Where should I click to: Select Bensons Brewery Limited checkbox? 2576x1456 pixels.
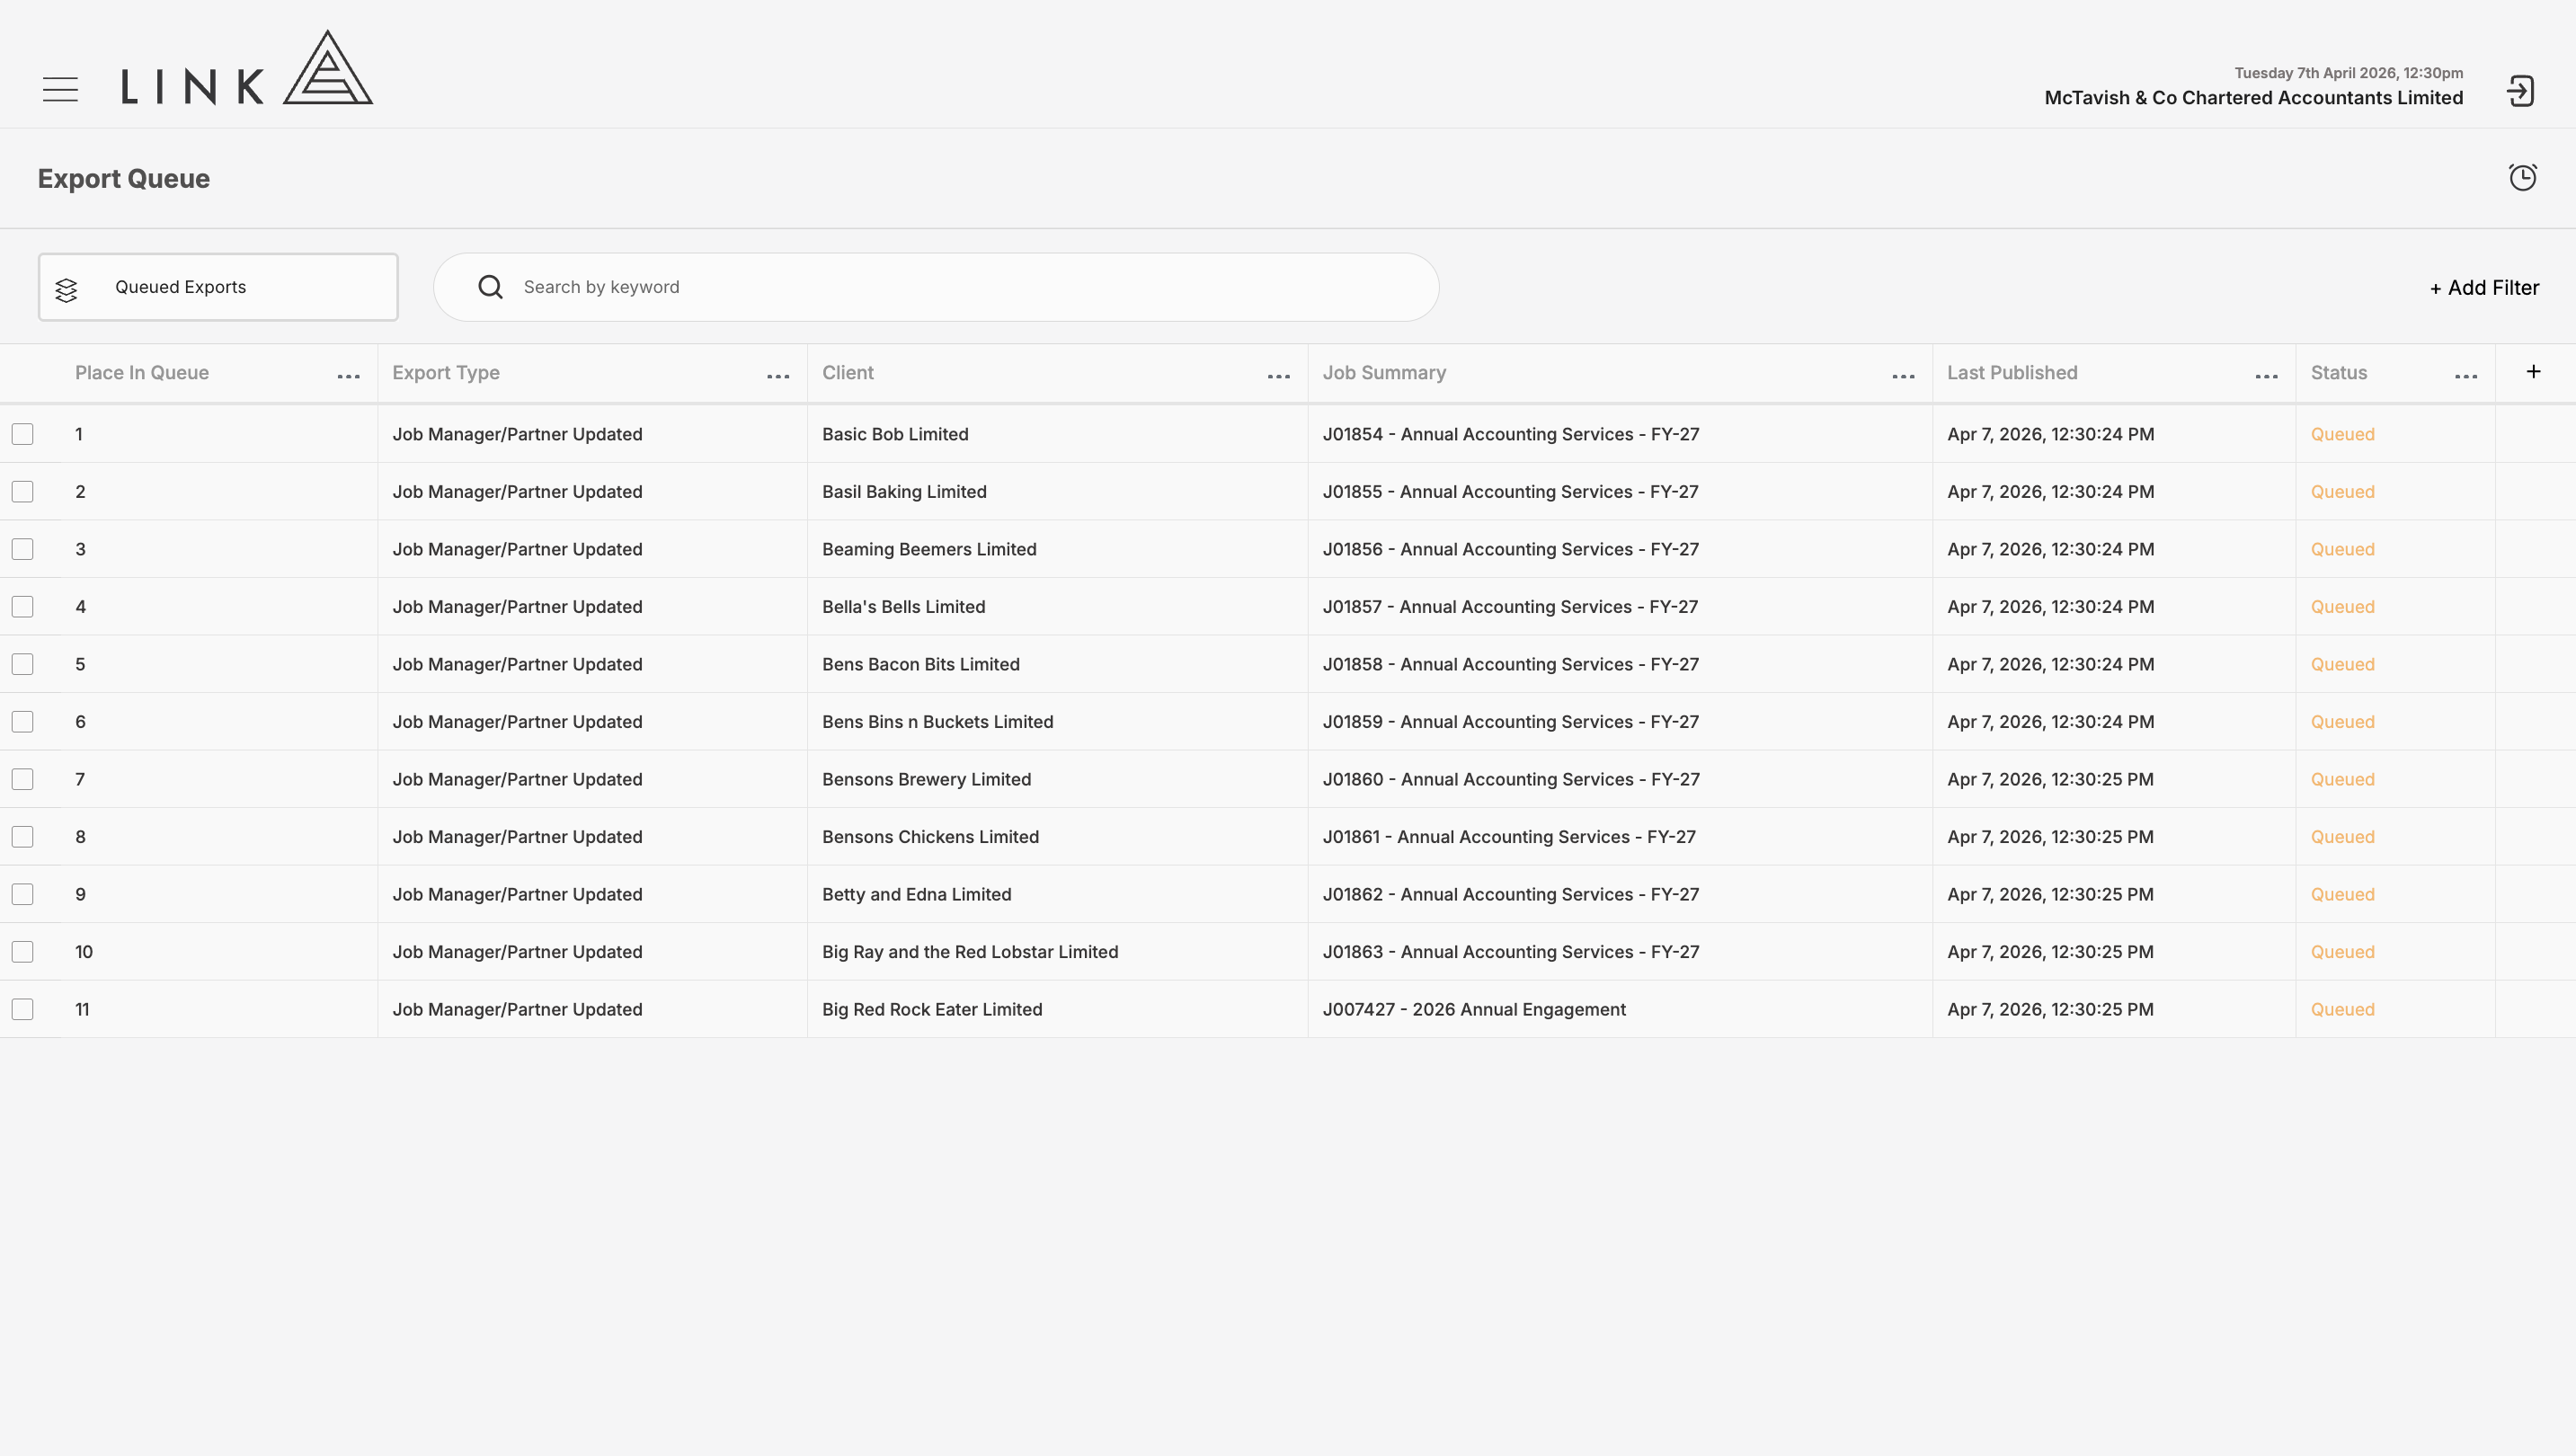pyautogui.click(x=22, y=779)
